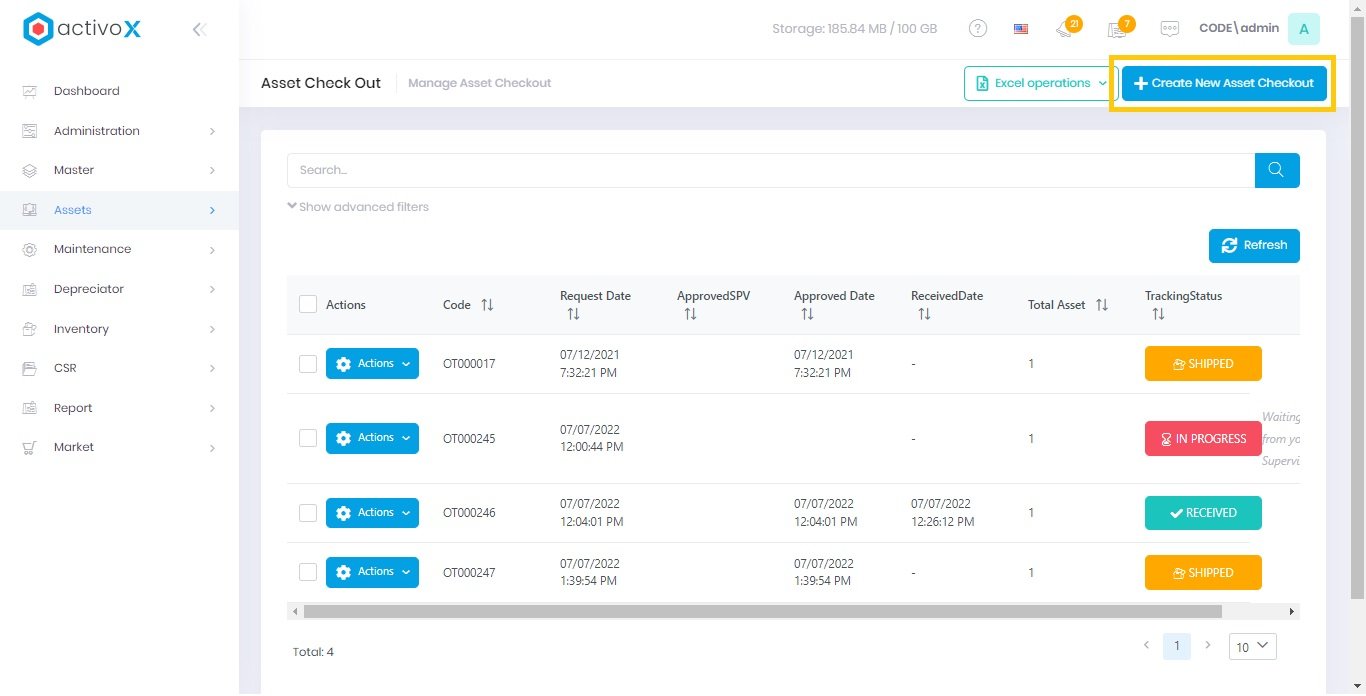Change page size dropdown showing 10
The width and height of the screenshot is (1366, 696).
tap(1252, 647)
